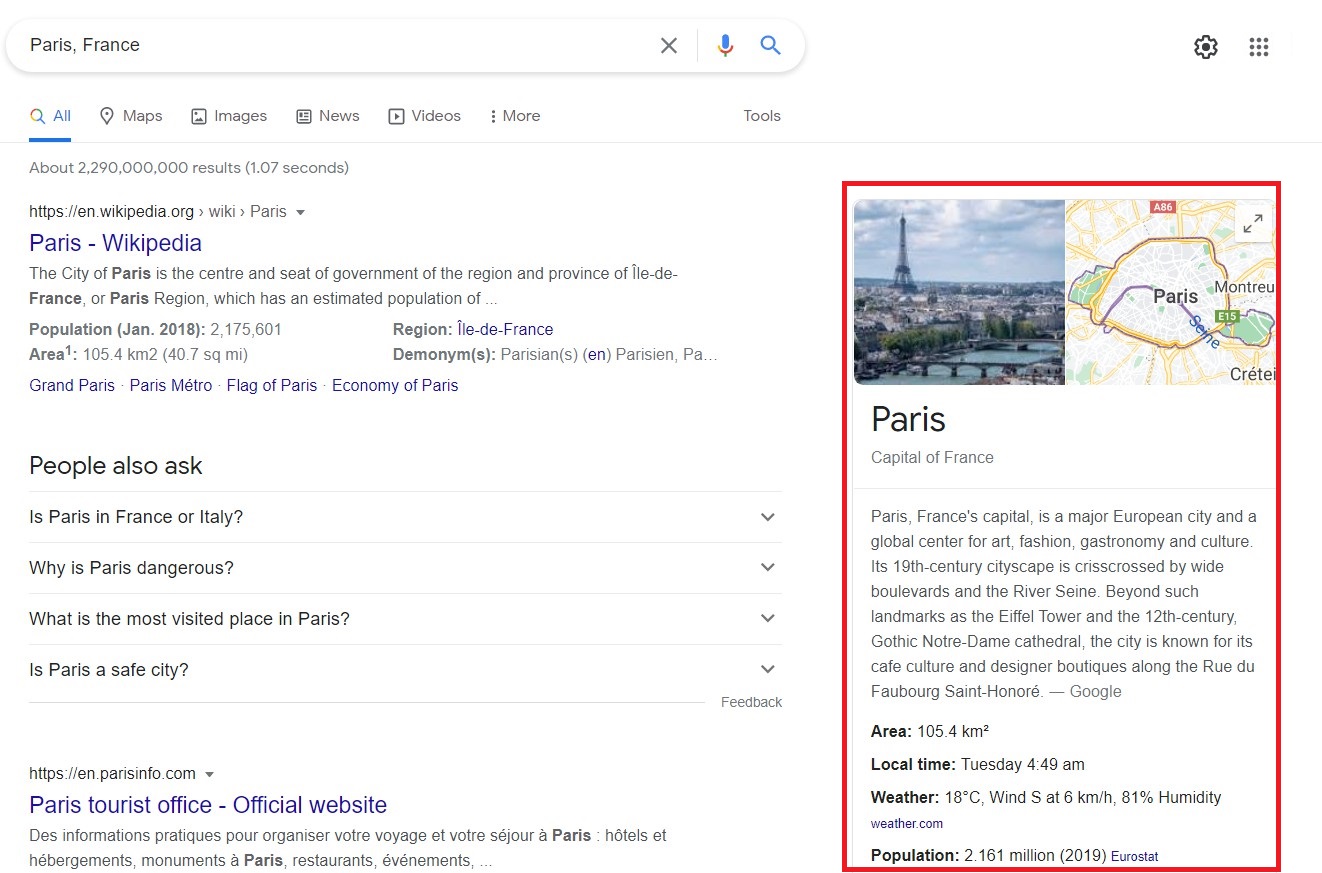Open the Flag of Paris sitelink
Viewport: 1322px width, 873px height.
click(272, 385)
